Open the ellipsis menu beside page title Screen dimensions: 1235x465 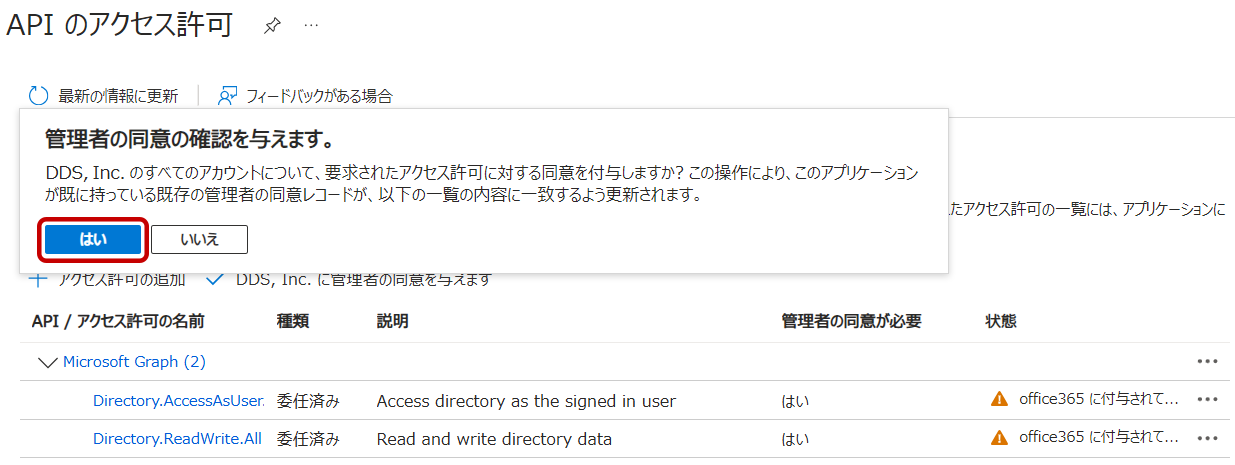[311, 26]
